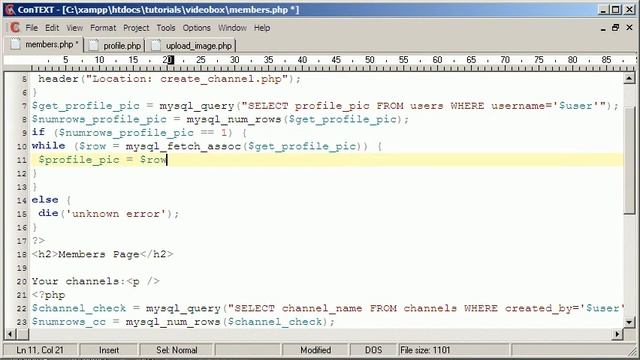Restore the inner document window
Viewport: 640px width, 360px height.
coord(616,28)
